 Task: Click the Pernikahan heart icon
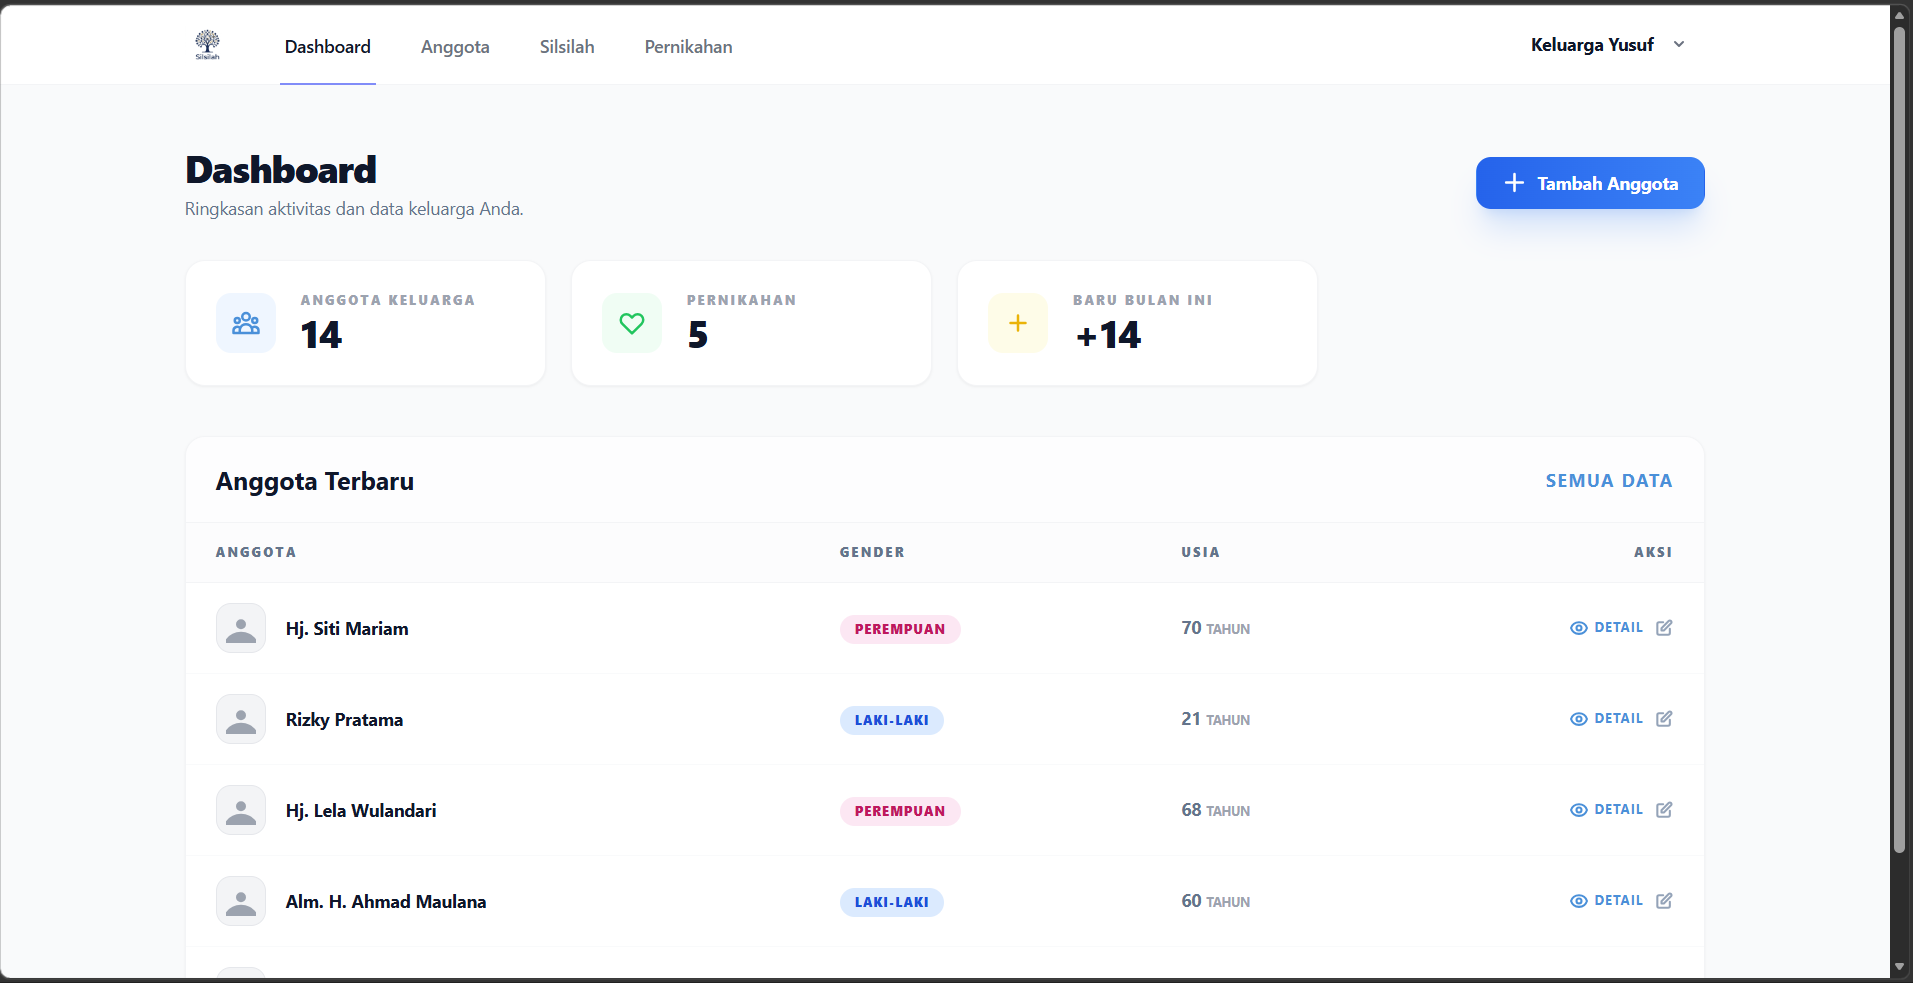(x=632, y=323)
